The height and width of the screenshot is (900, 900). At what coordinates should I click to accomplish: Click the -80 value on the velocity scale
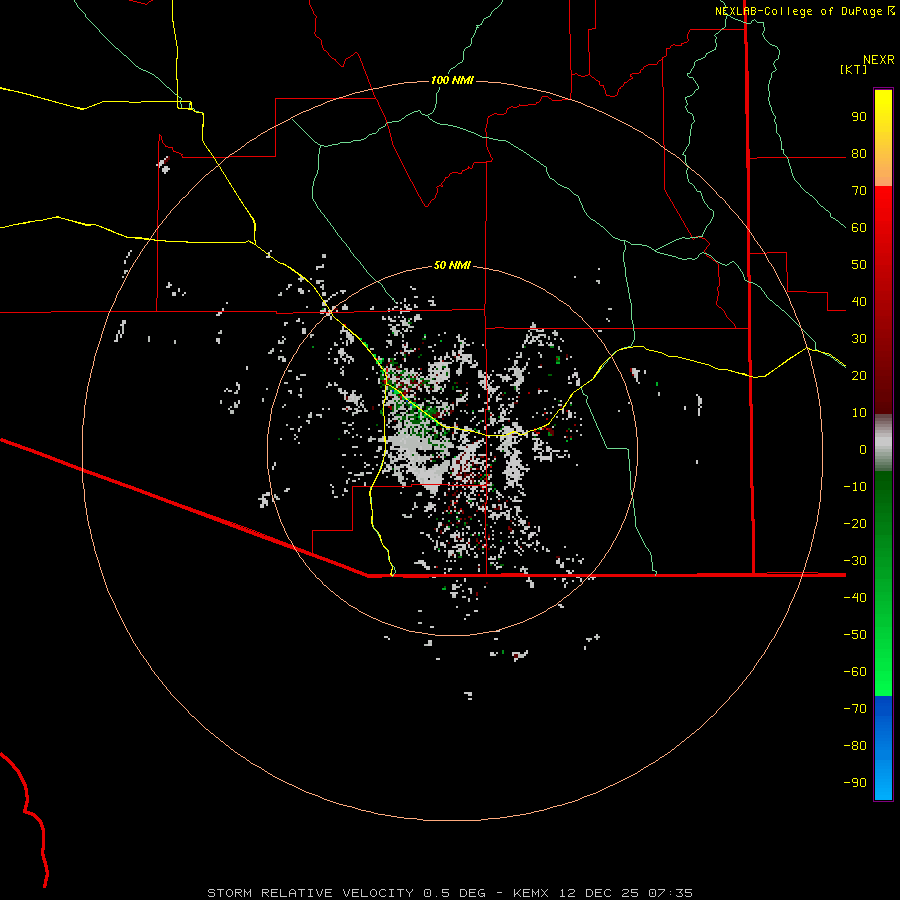click(855, 746)
